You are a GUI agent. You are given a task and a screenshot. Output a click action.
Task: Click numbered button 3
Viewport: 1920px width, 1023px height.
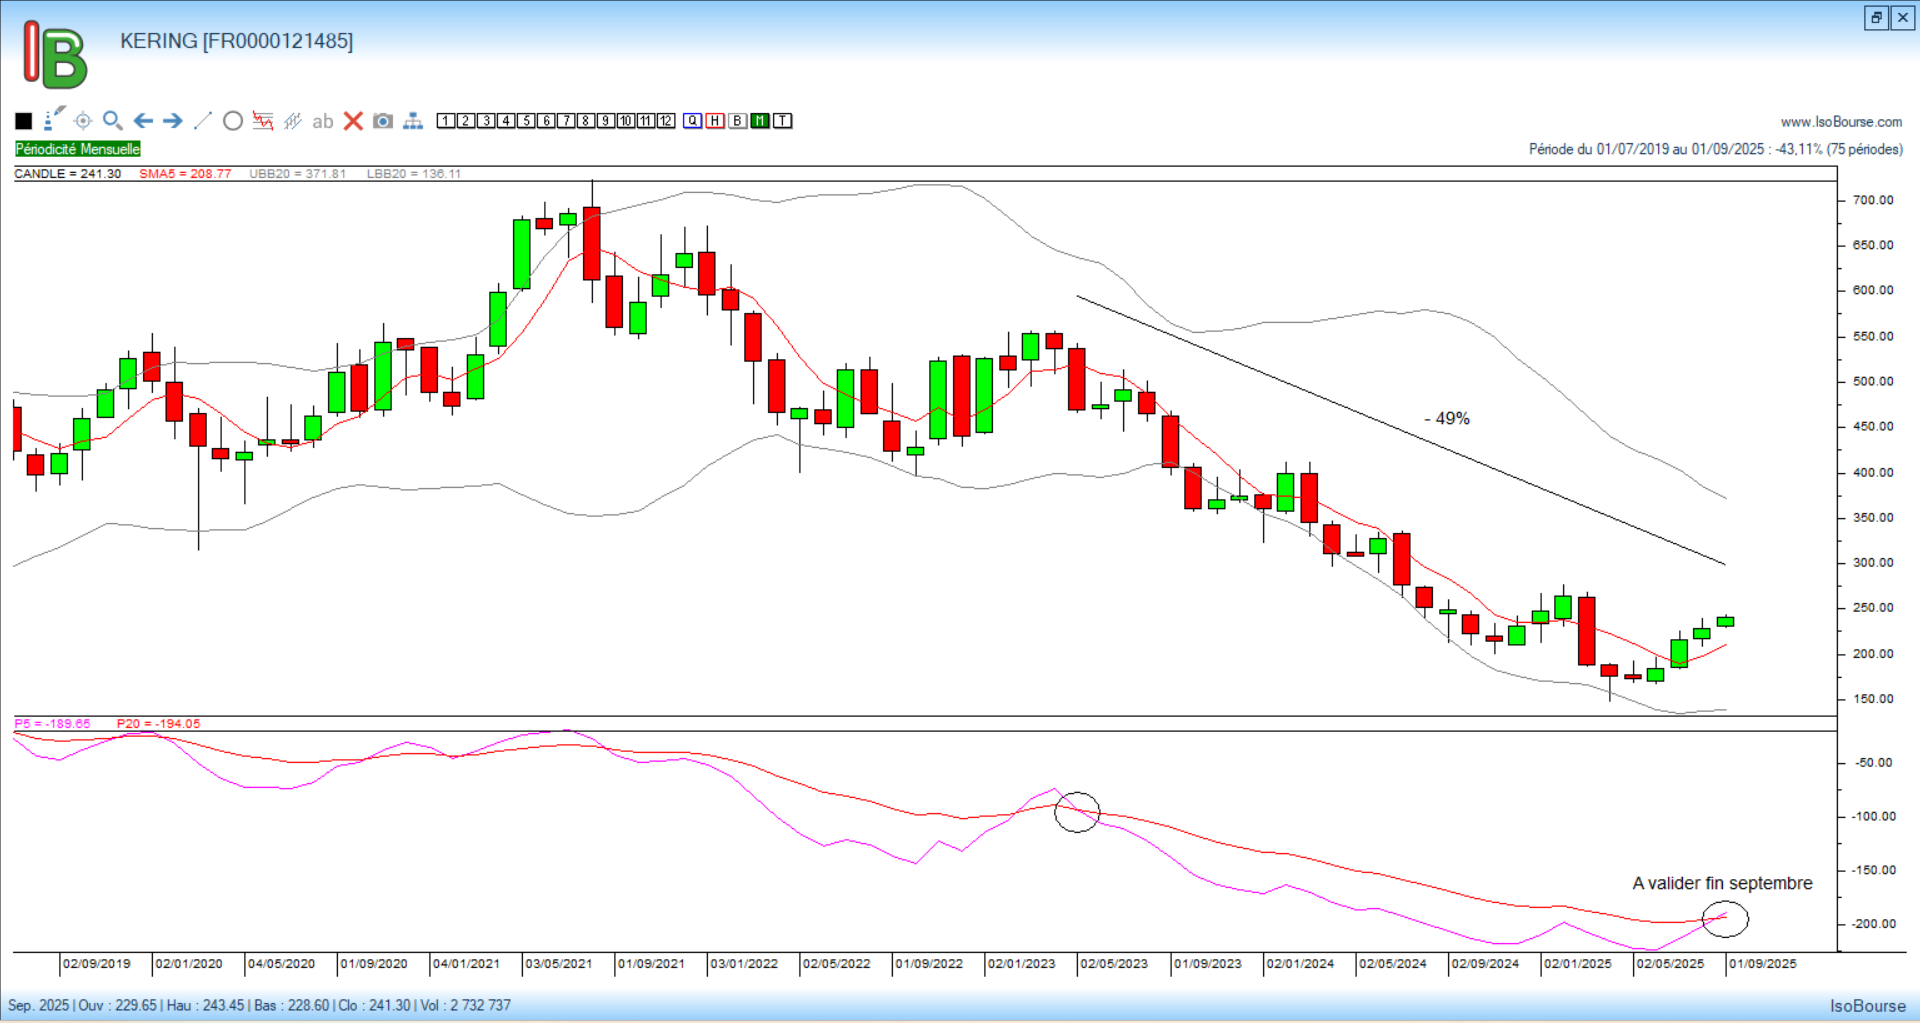[486, 121]
